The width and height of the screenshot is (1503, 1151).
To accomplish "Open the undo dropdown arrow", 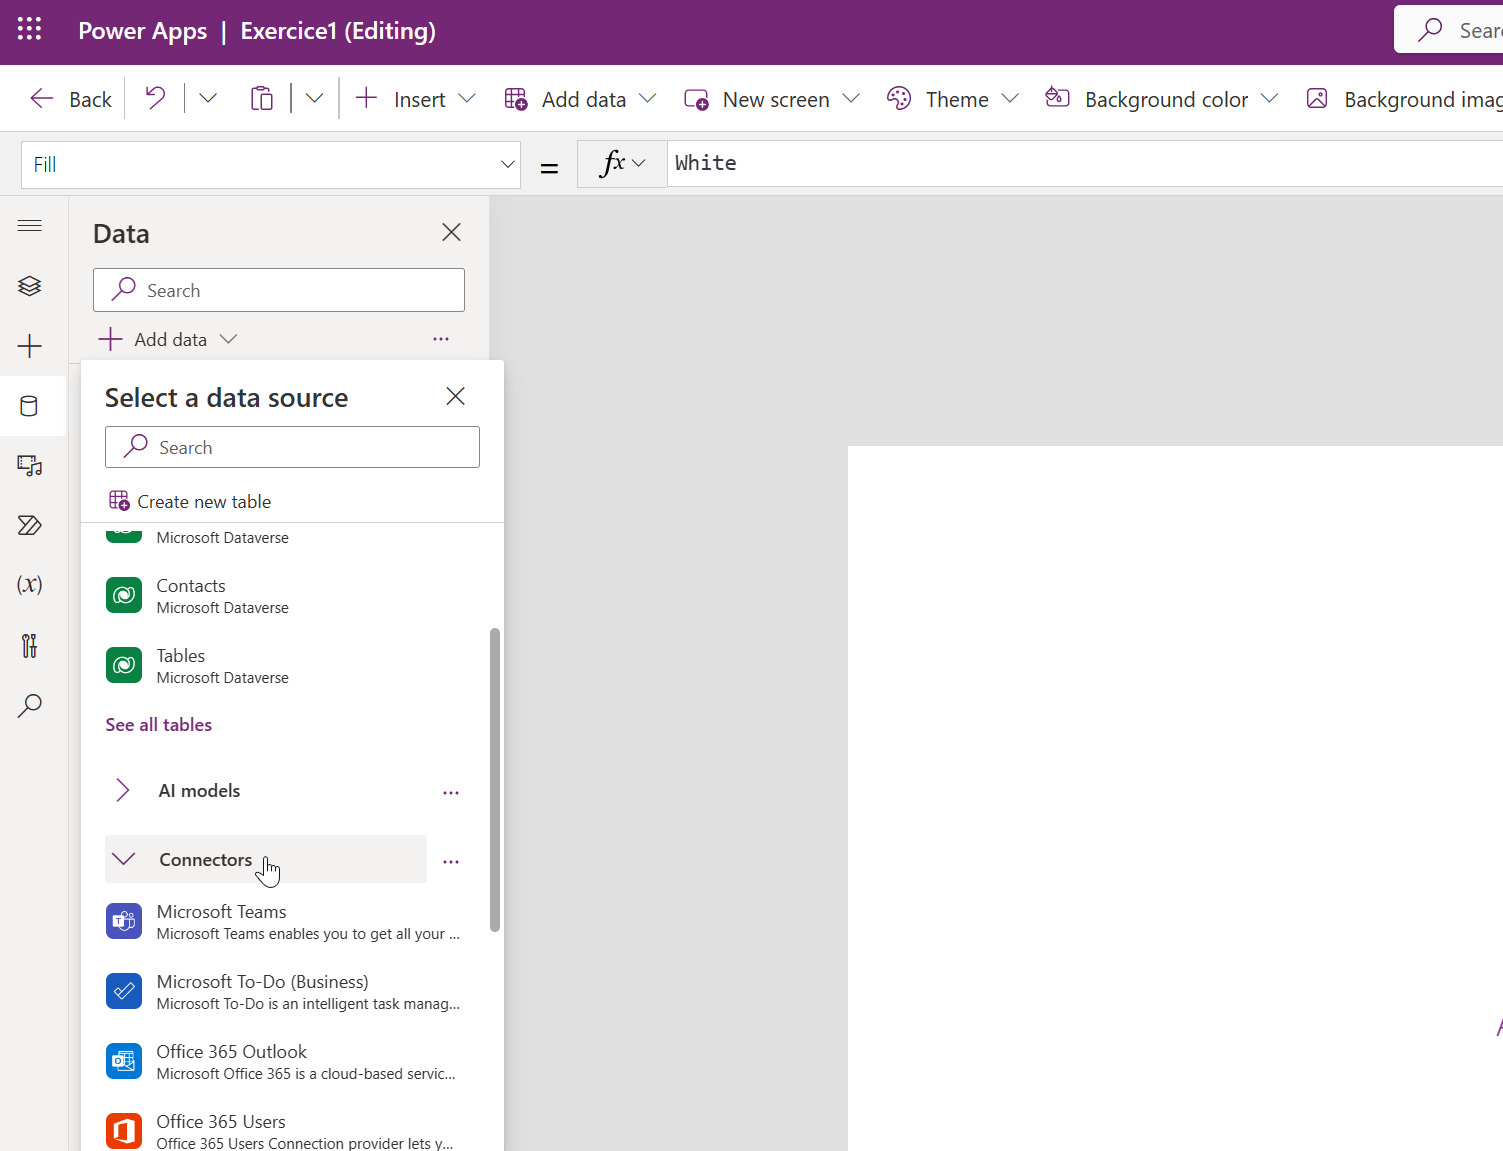I will (x=208, y=98).
